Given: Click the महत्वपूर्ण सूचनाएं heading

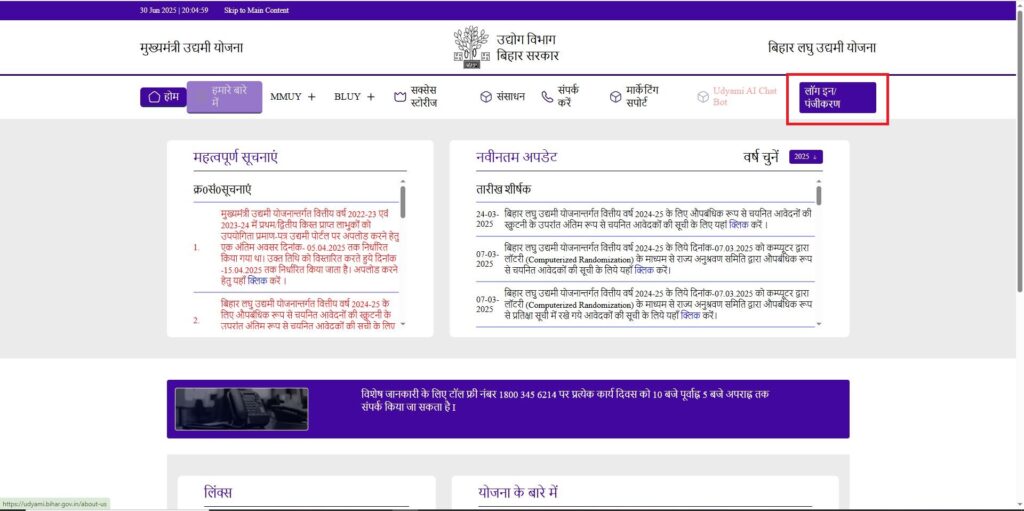Looking at the screenshot, I should coord(236,157).
